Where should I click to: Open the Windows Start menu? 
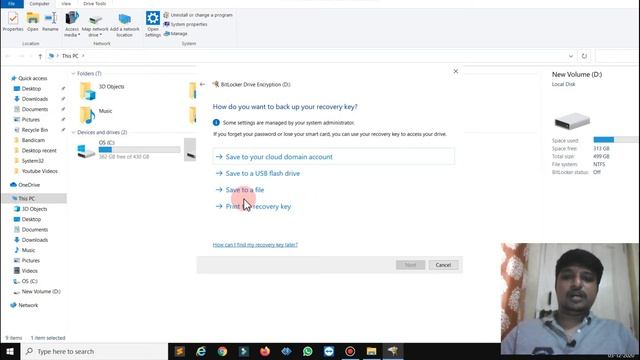[10, 351]
